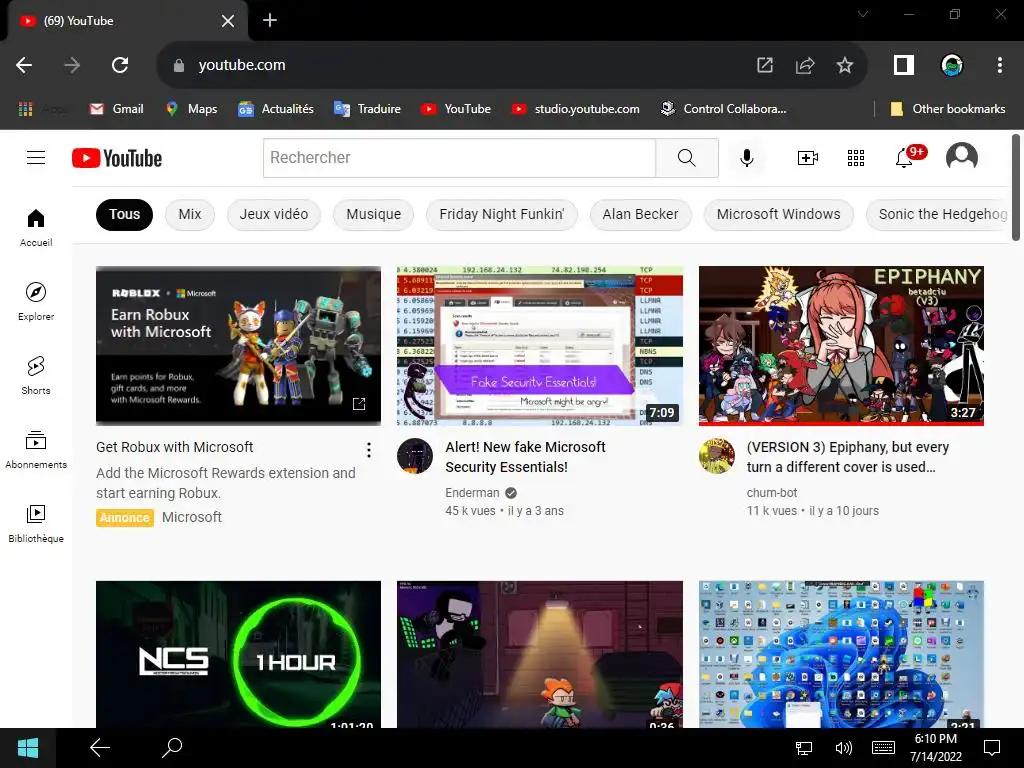Go back with browser back arrow
Image resolution: width=1024 pixels, height=768 pixels.
click(x=24, y=65)
